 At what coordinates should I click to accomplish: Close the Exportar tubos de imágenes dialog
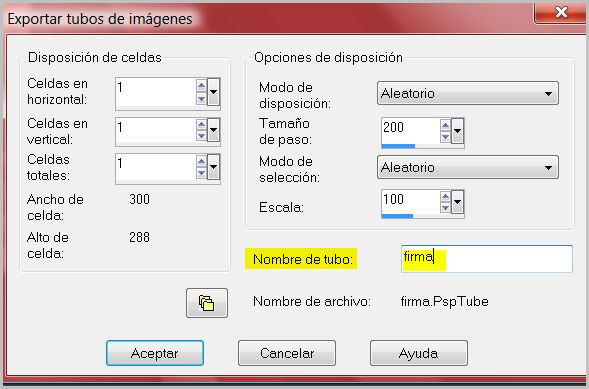pyautogui.click(x=561, y=12)
